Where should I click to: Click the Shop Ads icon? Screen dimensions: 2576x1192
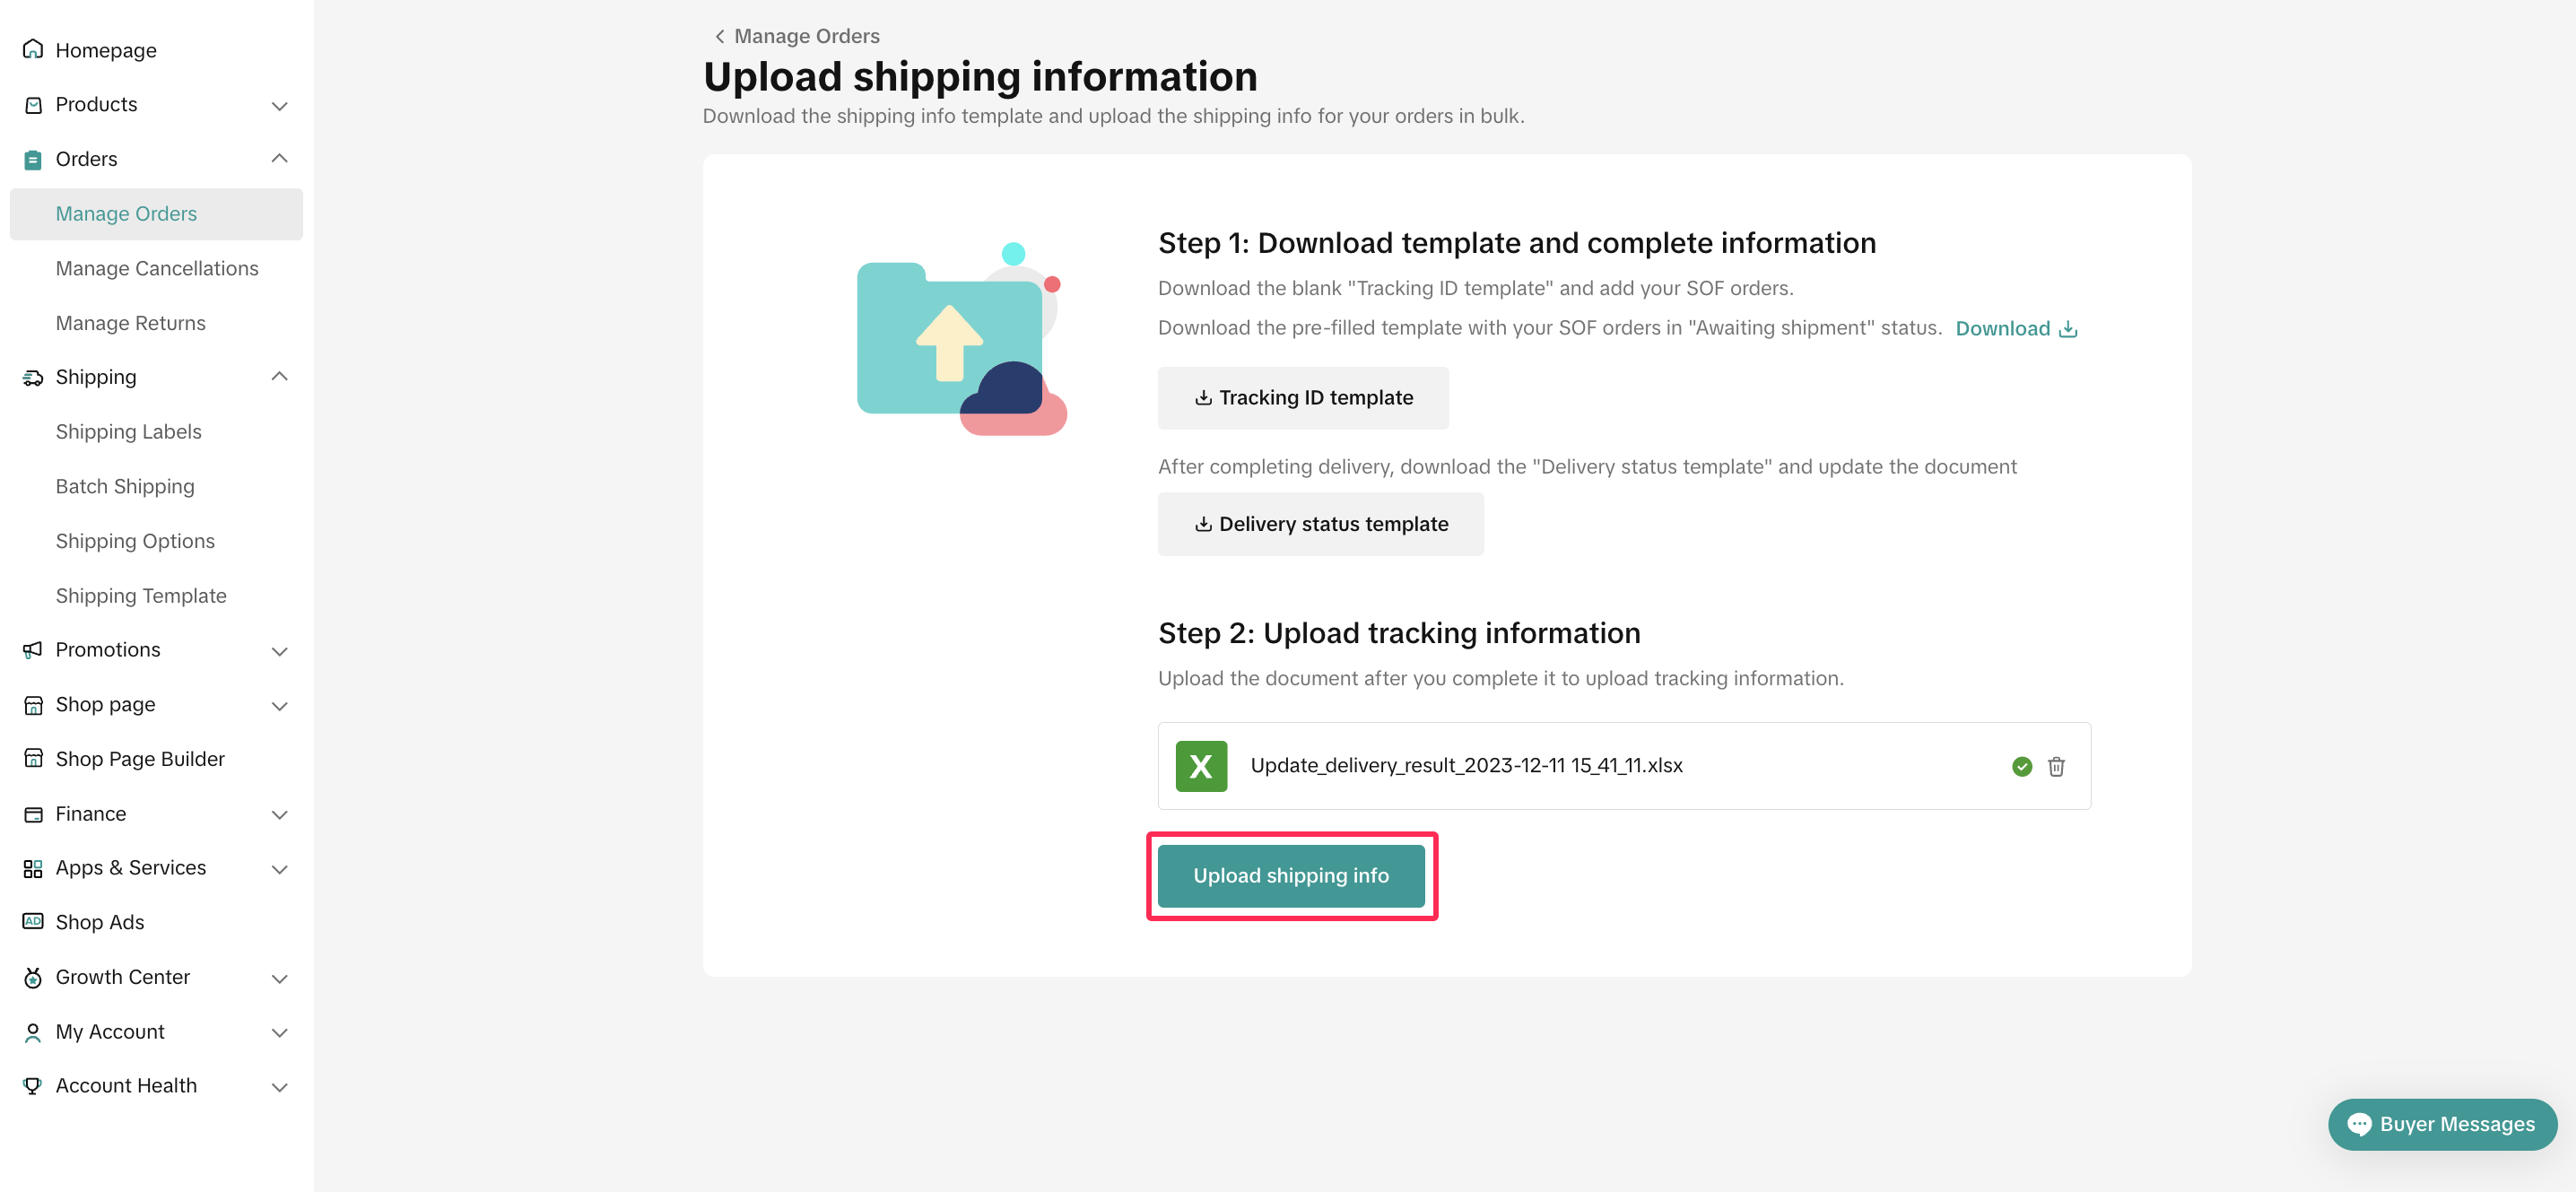coord(33,922)
